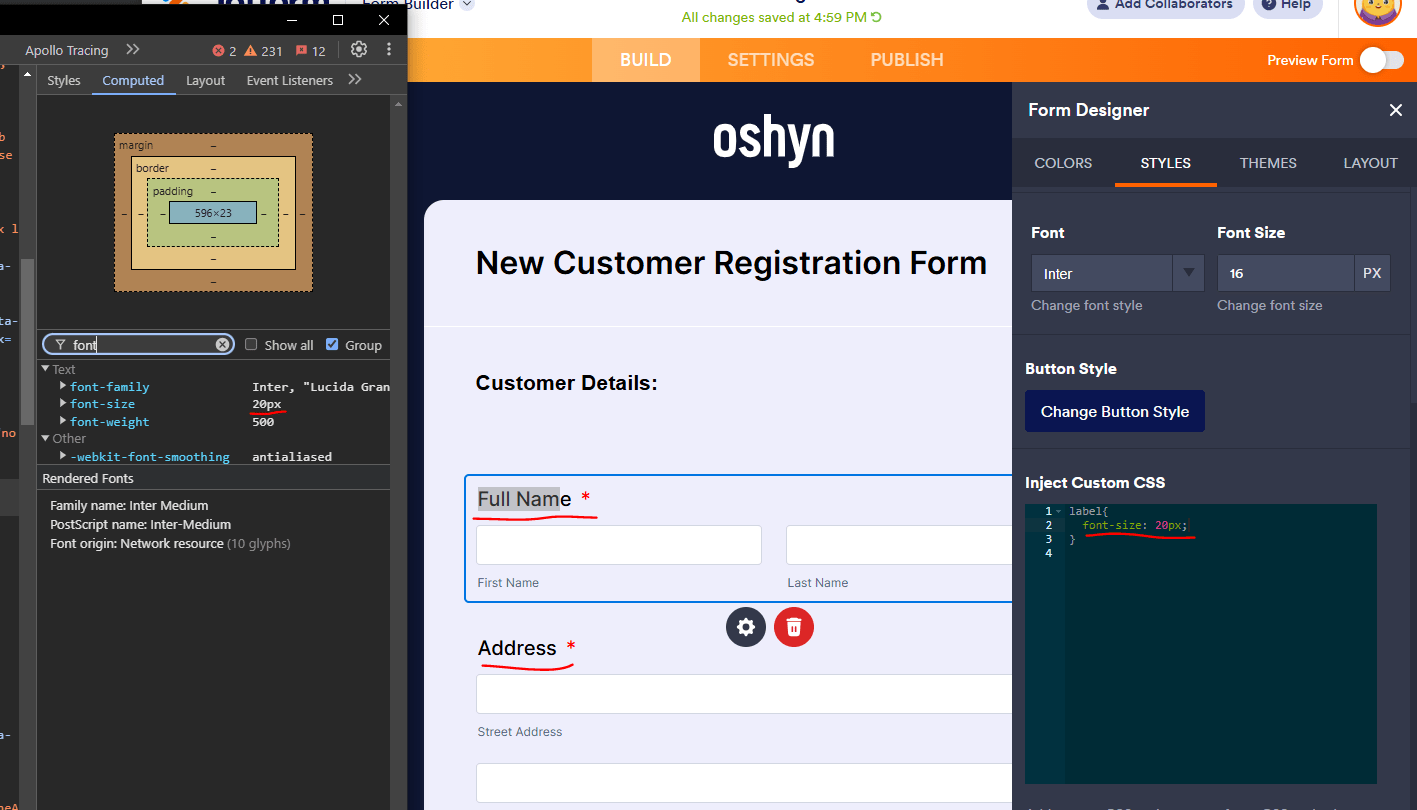The image size is (1417, 810).
Task: Open Layout tab in DevTools
Action: pyautogui.click(x=206, y=80)
